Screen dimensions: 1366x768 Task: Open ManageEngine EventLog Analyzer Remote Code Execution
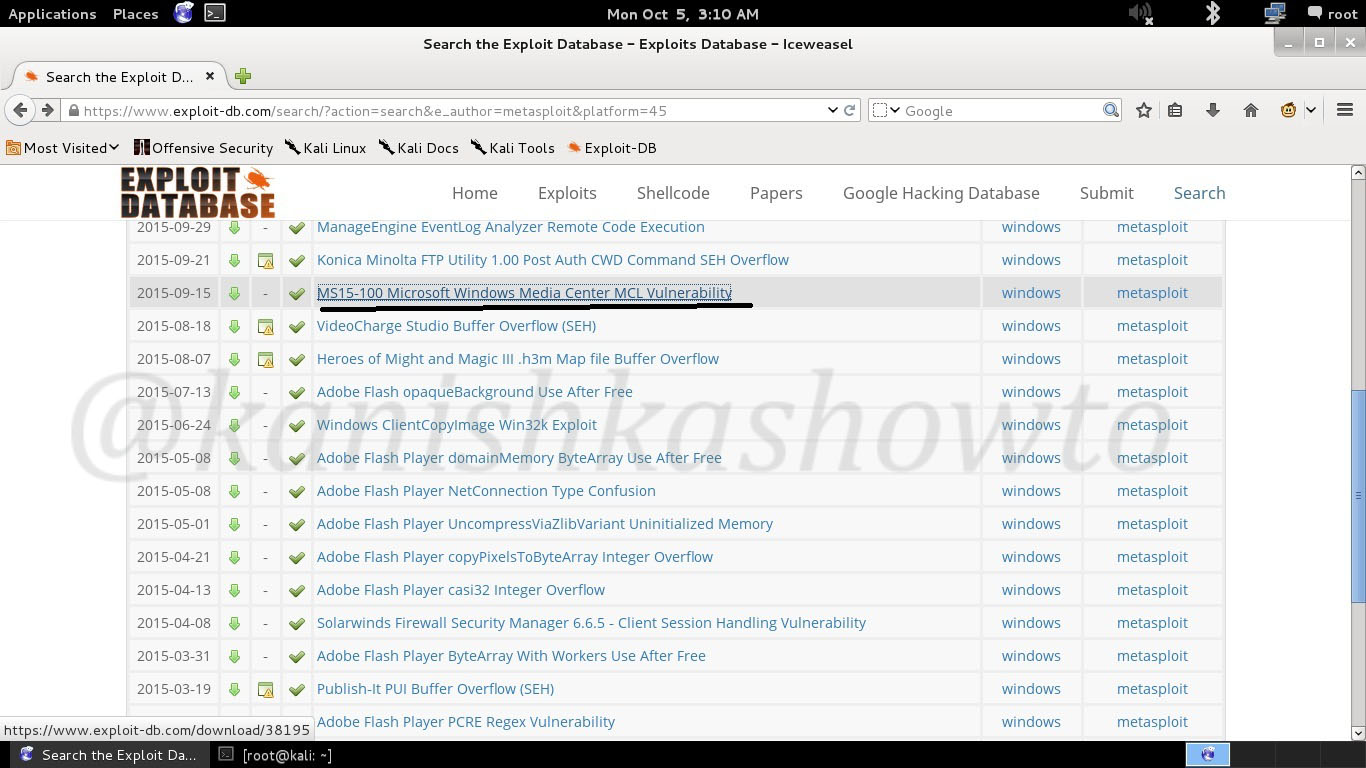click(510, 227)
